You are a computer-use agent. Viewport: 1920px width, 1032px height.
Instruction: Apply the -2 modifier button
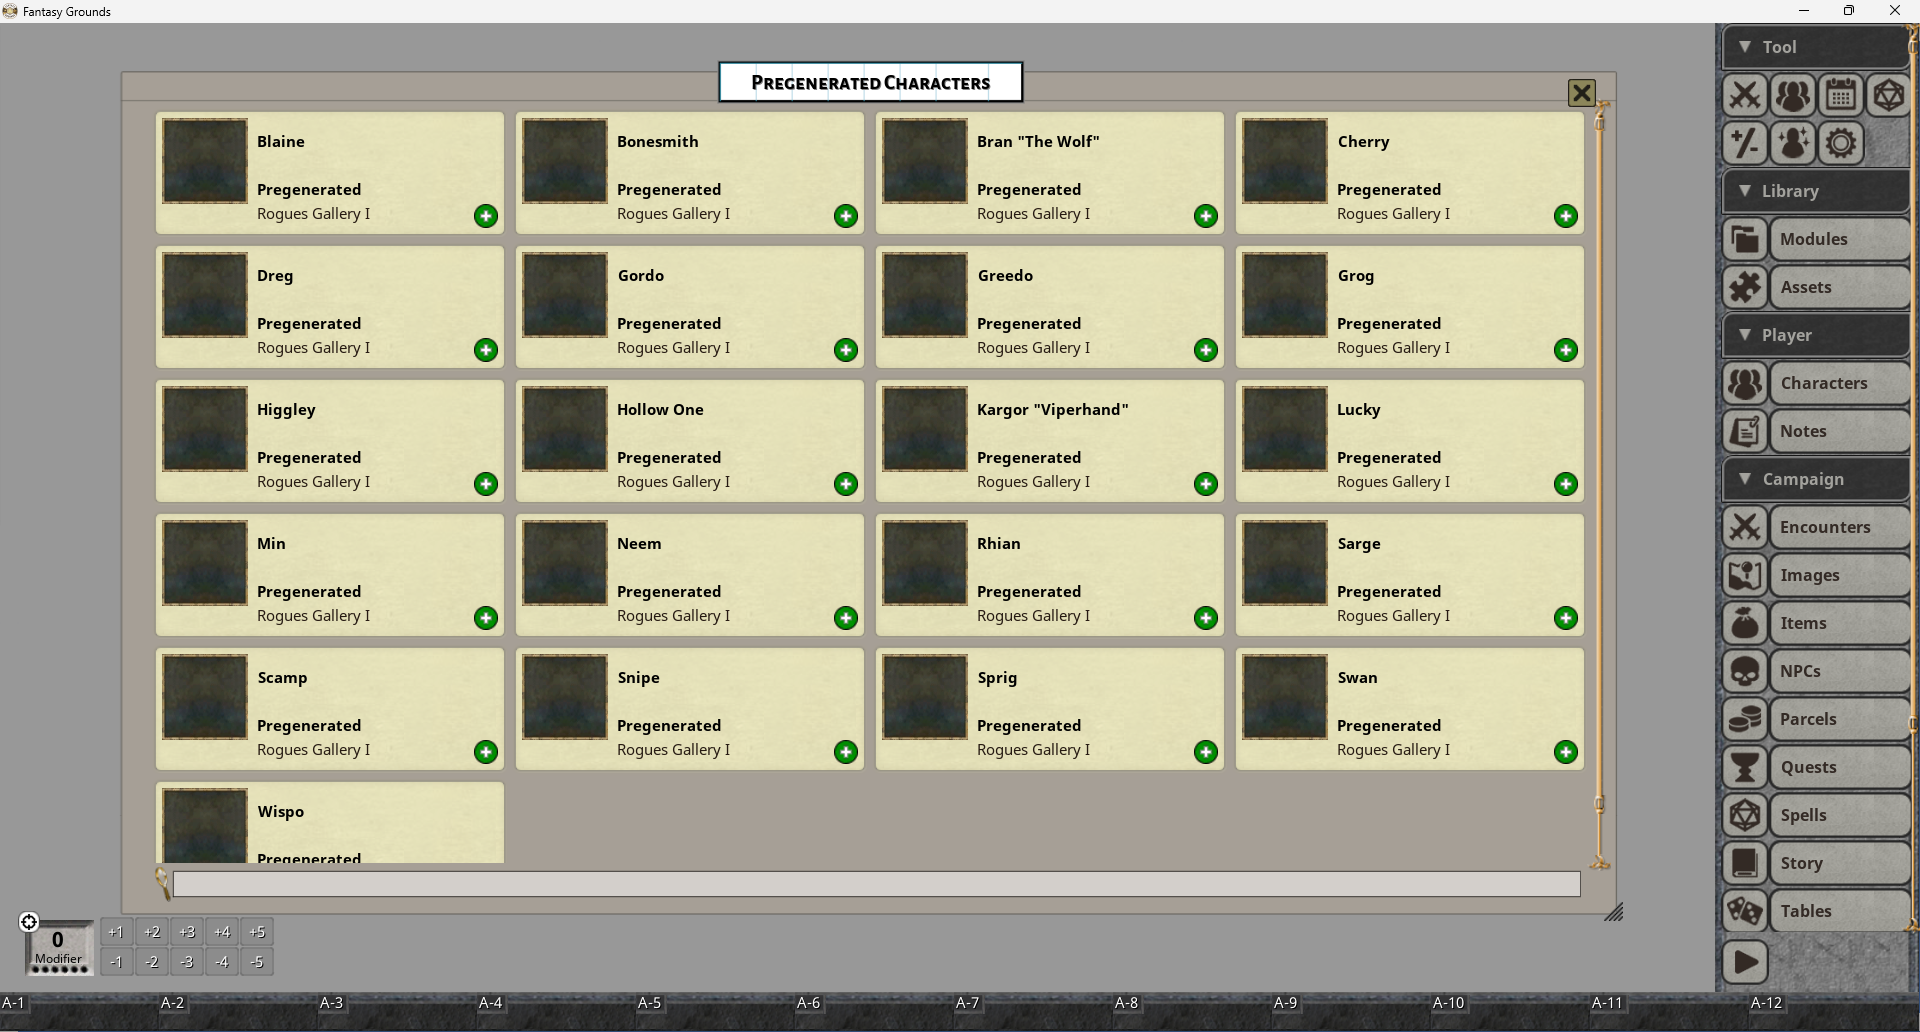pos(152,962)
